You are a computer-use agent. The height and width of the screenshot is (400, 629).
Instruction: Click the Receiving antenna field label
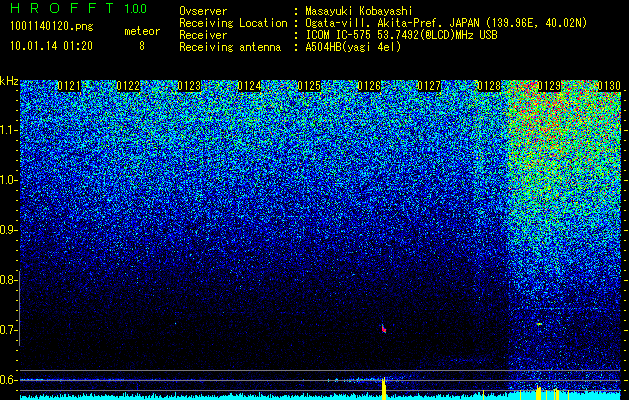pyautogui.click(x=230, y=47)
